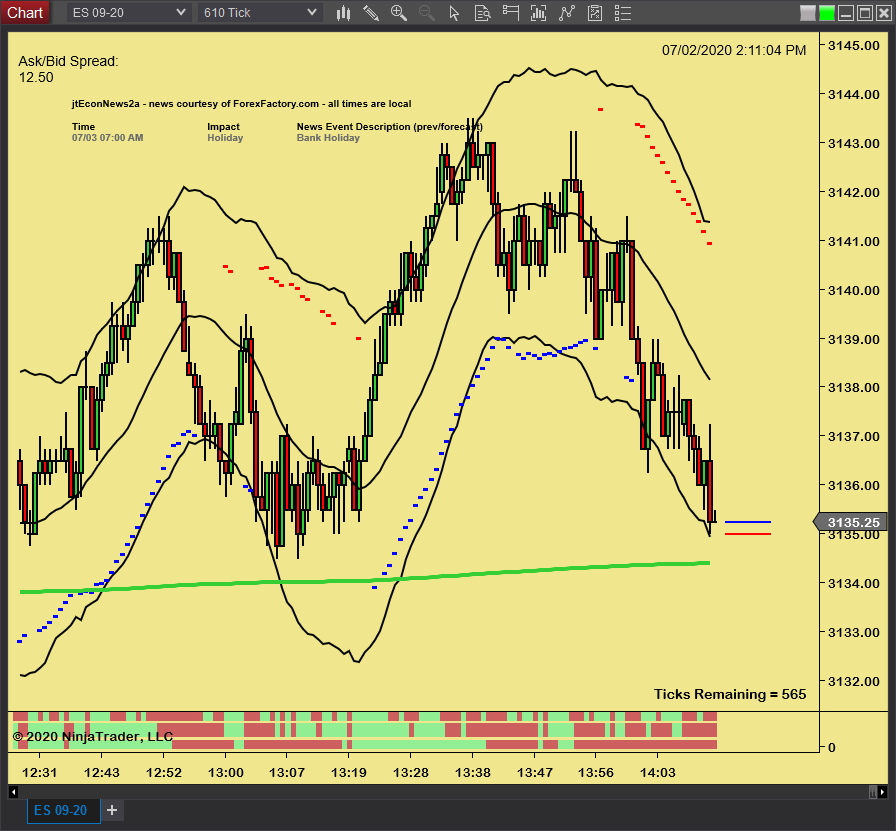Click the 07/02/2020 2:11:04 PM timestamp
This screenshot has width=896, height=831.
(734, 50)
